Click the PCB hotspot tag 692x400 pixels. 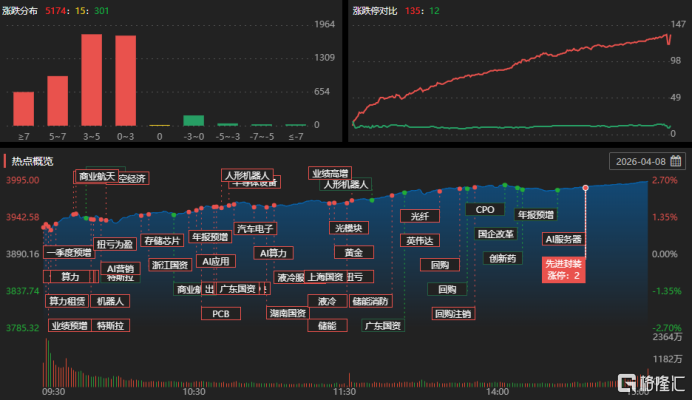221,313
